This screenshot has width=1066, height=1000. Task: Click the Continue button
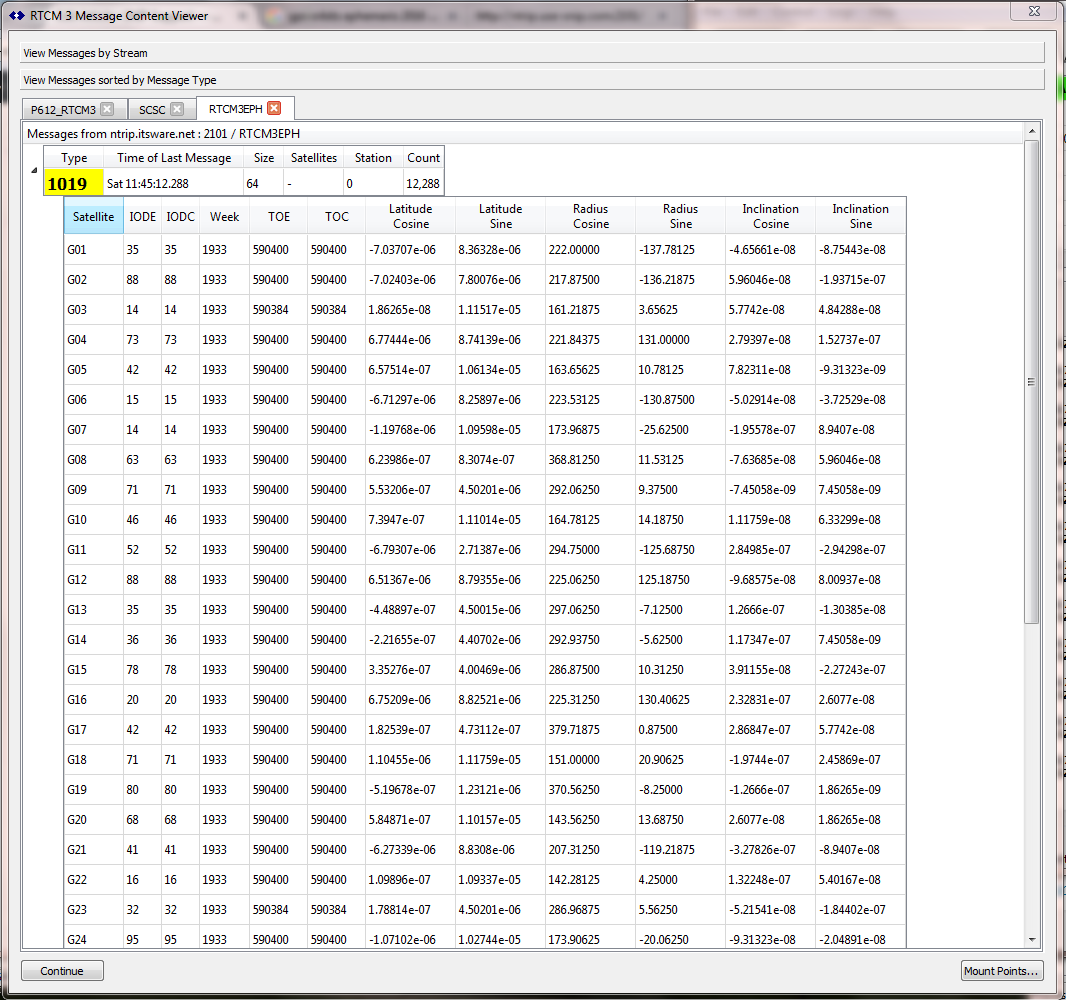click(62, 971)
